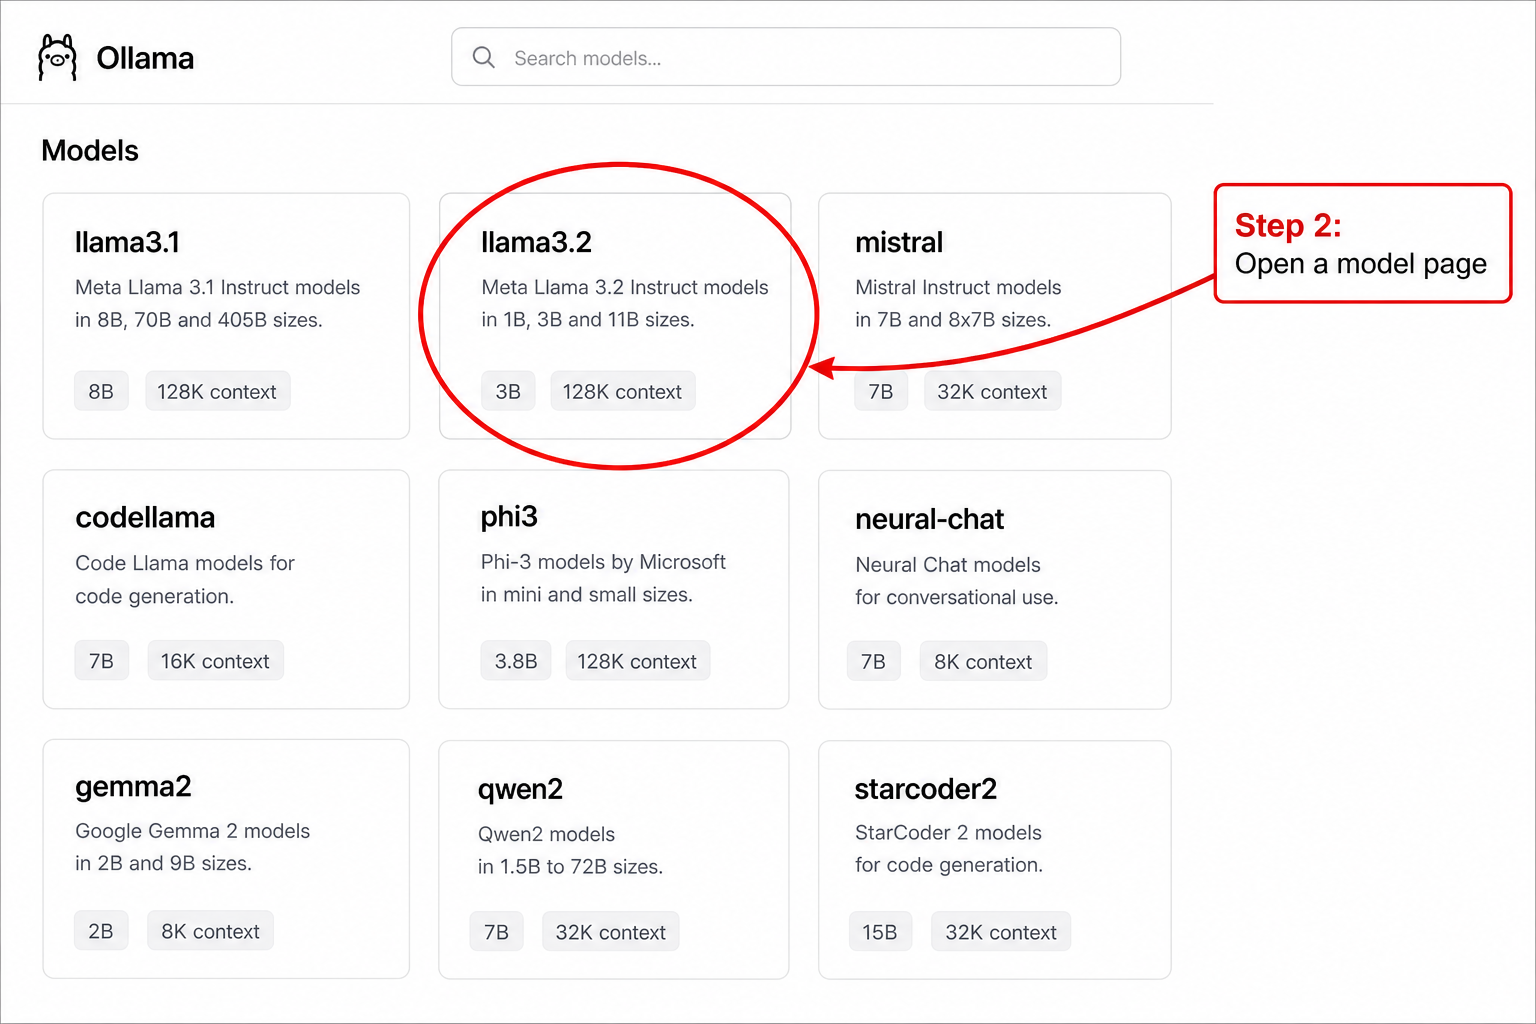Click the 8B tag on llama3.1
The height and width of the screenshot is (1024, 1536).
(x=101, y=391)
